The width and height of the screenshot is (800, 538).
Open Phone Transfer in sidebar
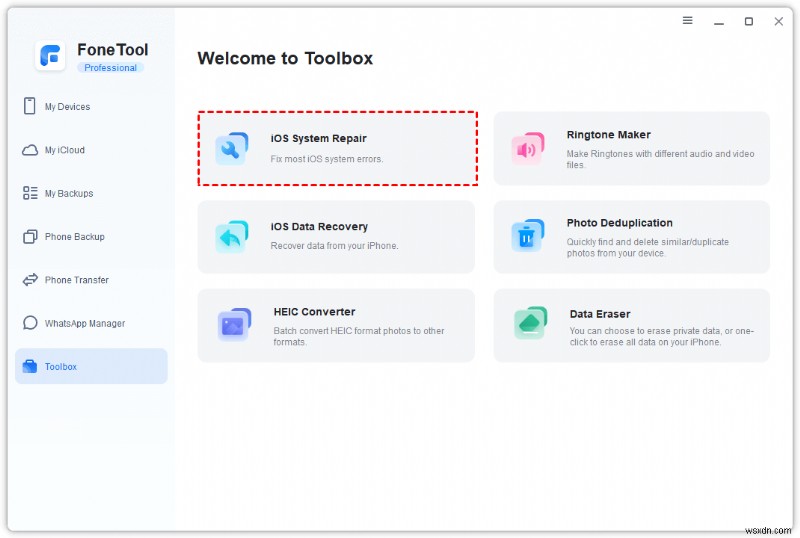(x=91, y=280)
